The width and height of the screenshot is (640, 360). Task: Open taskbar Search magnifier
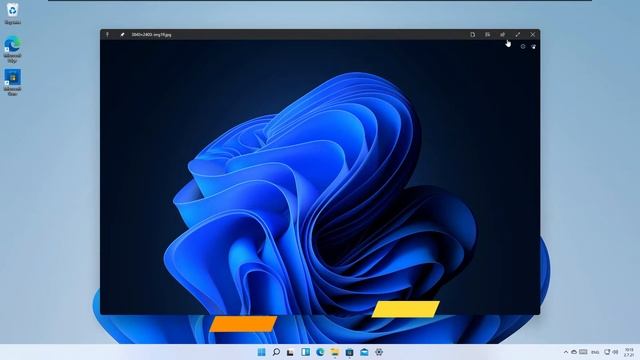coord(276,352)
